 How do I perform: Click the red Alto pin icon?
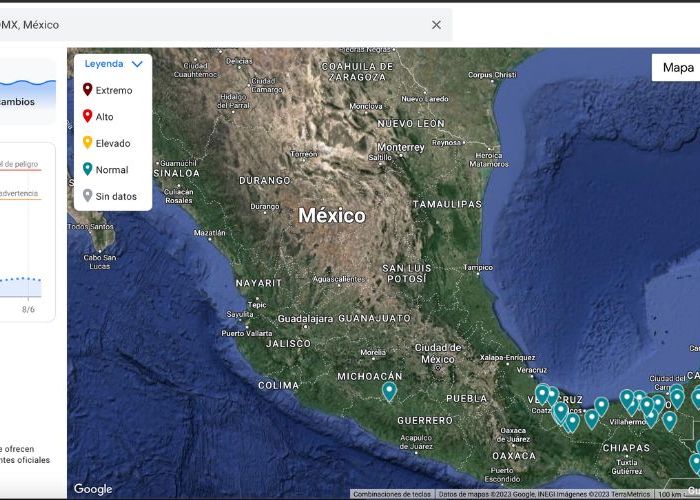click(x=88, y=116)
